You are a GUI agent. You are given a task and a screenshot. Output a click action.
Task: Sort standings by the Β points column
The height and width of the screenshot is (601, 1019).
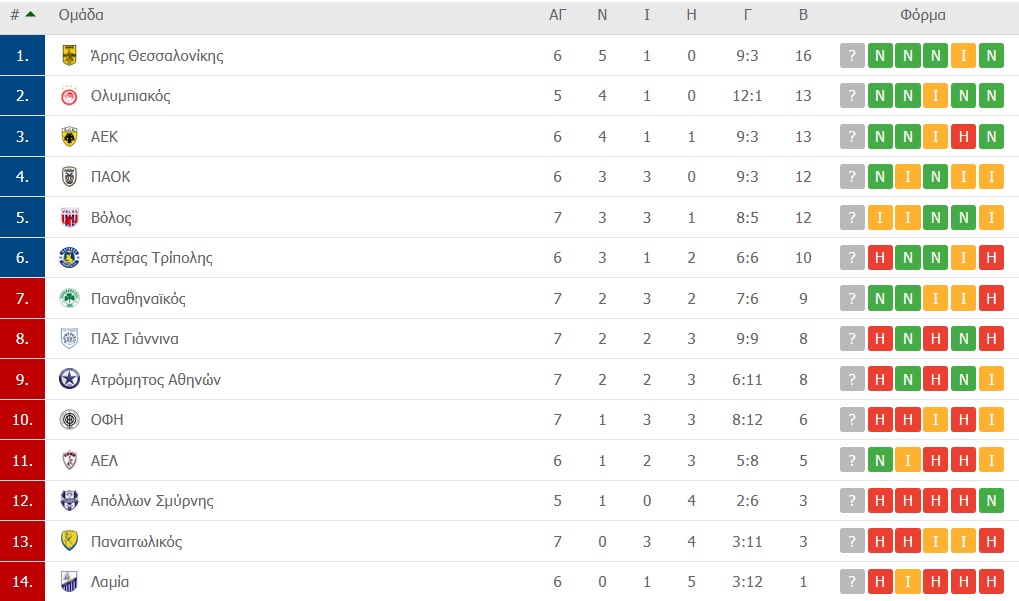(803, 15)
